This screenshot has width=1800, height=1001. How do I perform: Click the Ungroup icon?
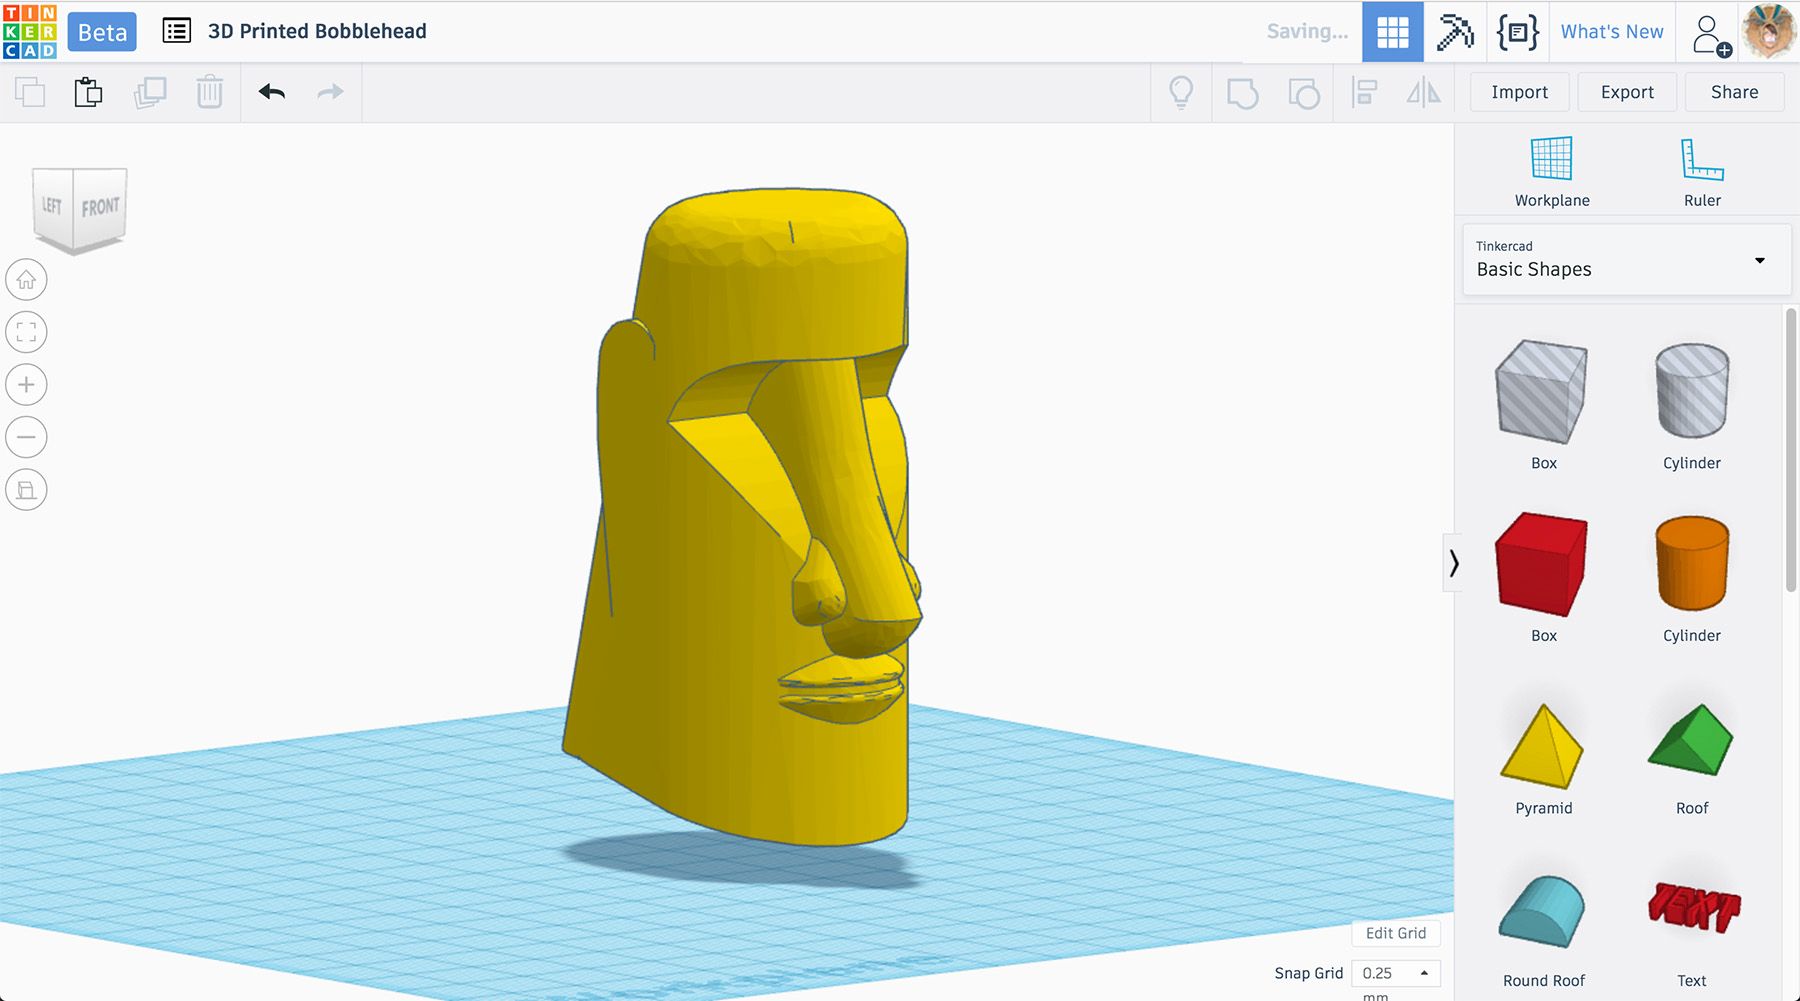coord(1303,92)
